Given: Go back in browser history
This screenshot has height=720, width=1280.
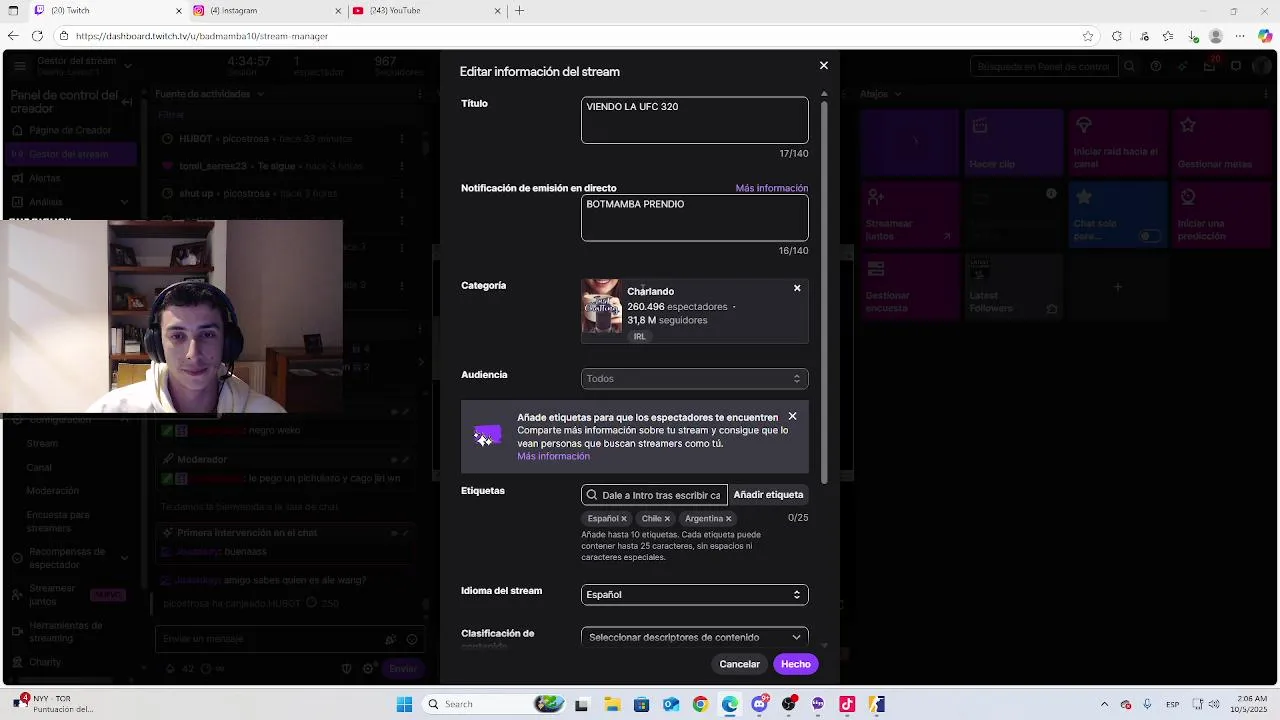Looking at the screenshot, I should coord(13,36).
